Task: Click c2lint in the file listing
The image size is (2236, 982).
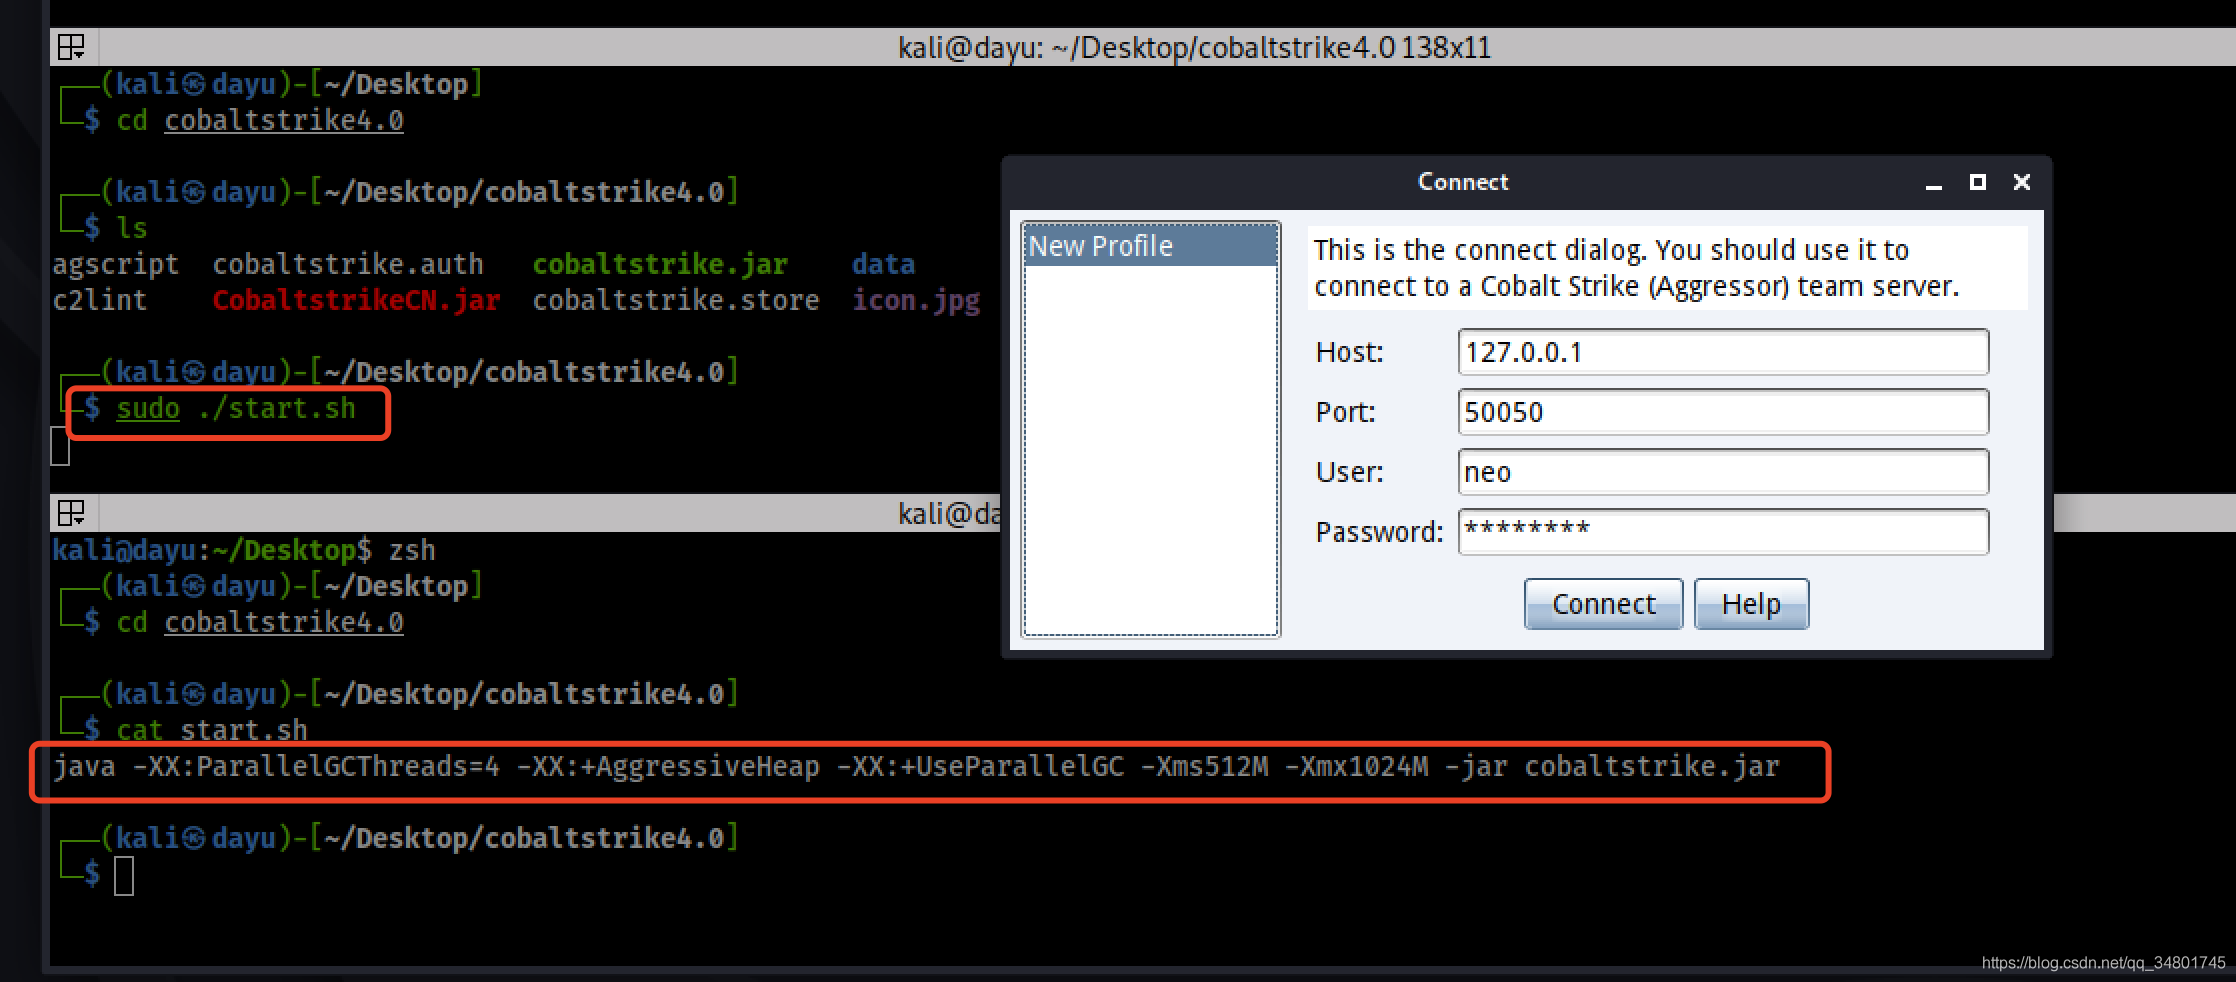Action: pos(100,300)
